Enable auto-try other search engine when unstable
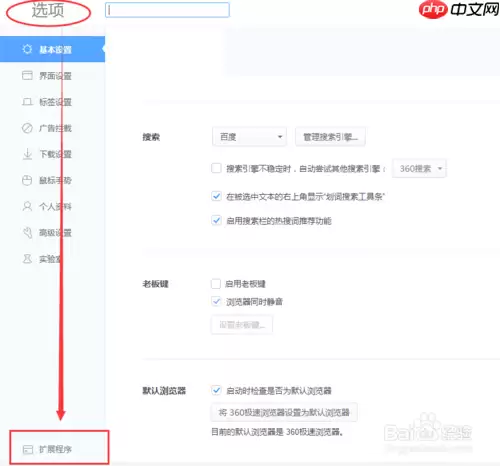 pos(216,168)
